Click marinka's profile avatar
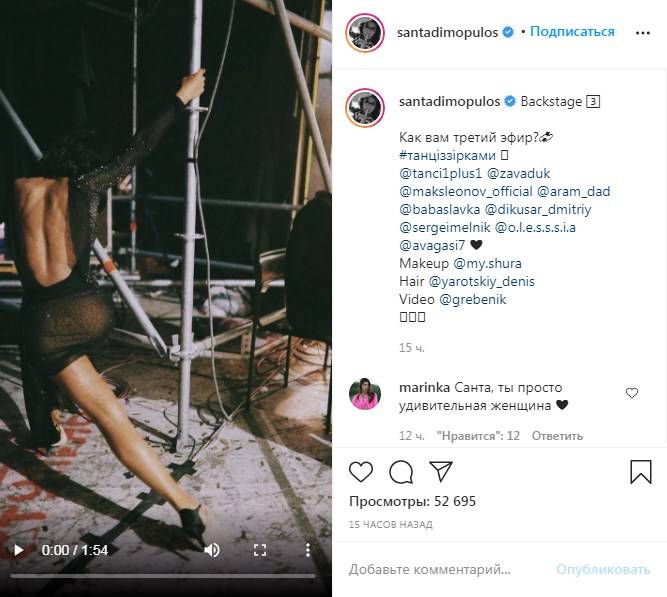667x597 pixels. 365,395
